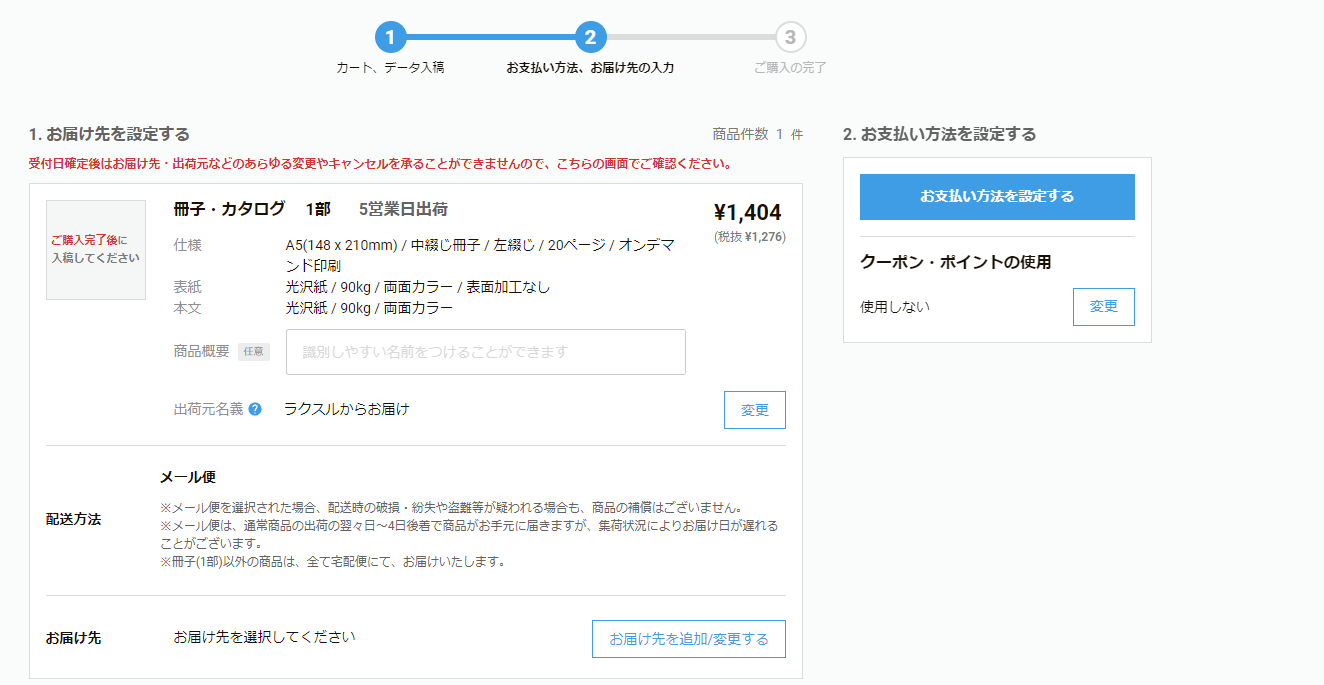Viewport: 1324px width, 685px height.
Task: Click the step 2 circle icon
Action: click(592, 37)
